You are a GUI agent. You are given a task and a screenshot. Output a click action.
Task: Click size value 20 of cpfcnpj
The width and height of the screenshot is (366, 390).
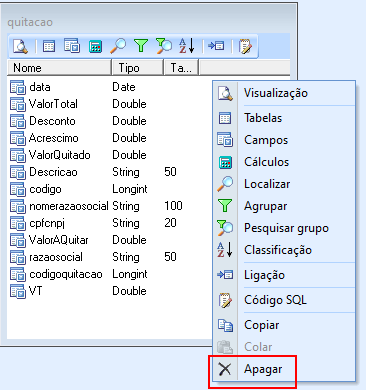(170, 223)
